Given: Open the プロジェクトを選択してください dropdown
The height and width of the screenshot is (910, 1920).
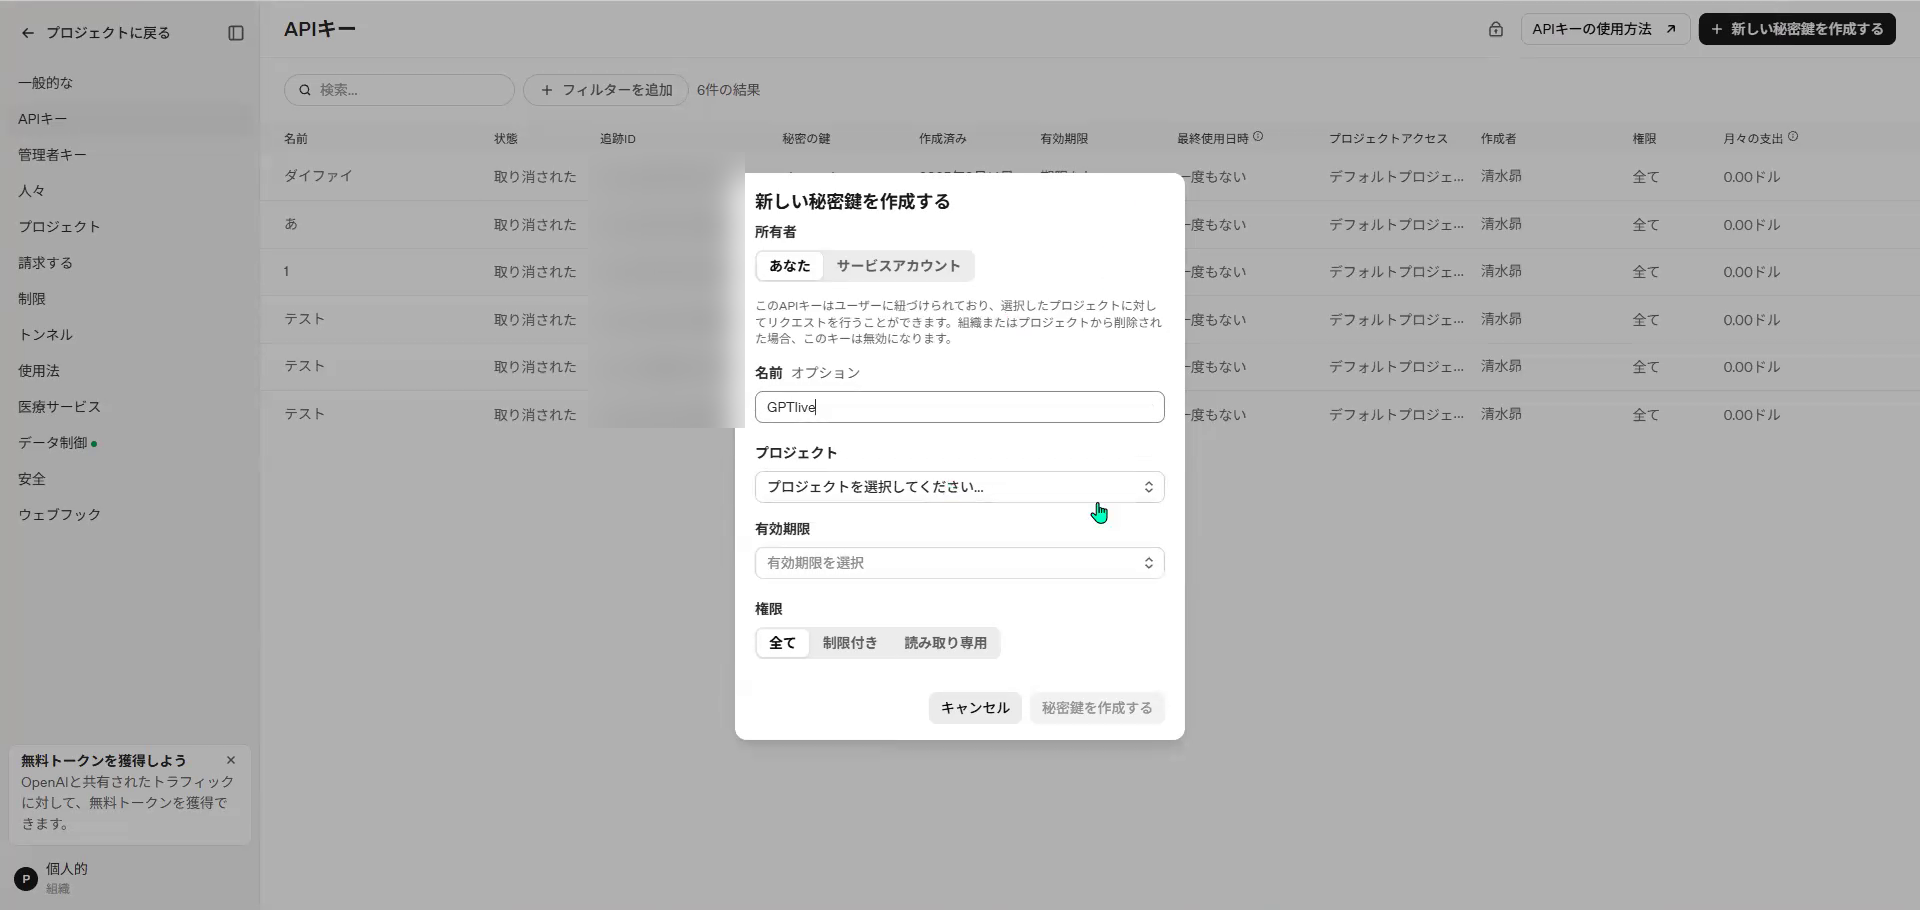Looking at the screenshot, I should (x=960, y=487).
